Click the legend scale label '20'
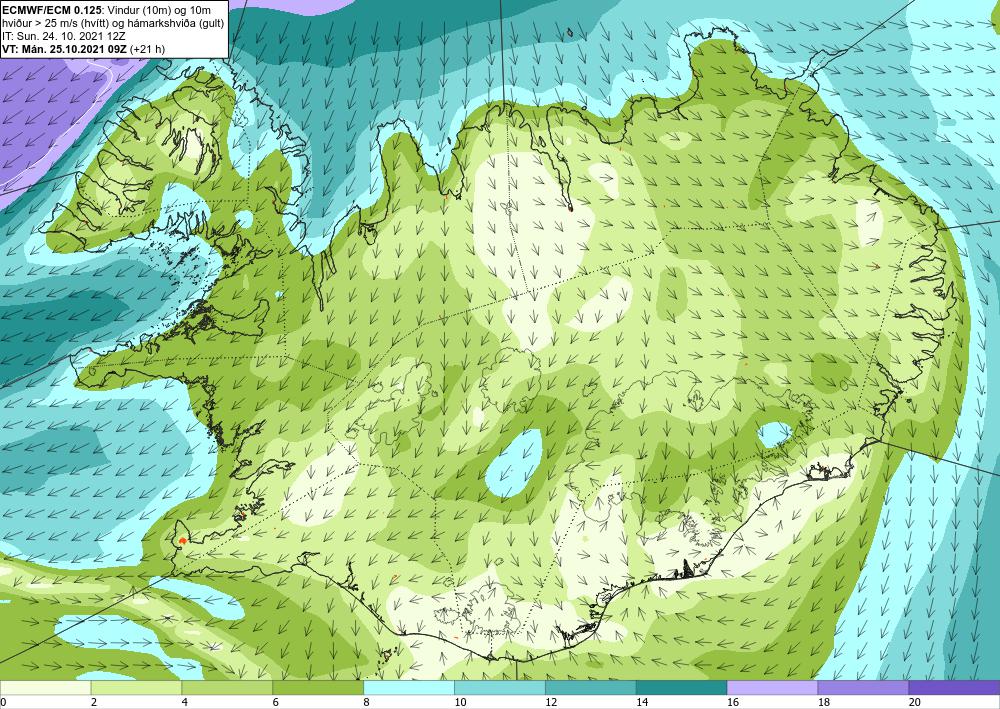 click(915, 702)
